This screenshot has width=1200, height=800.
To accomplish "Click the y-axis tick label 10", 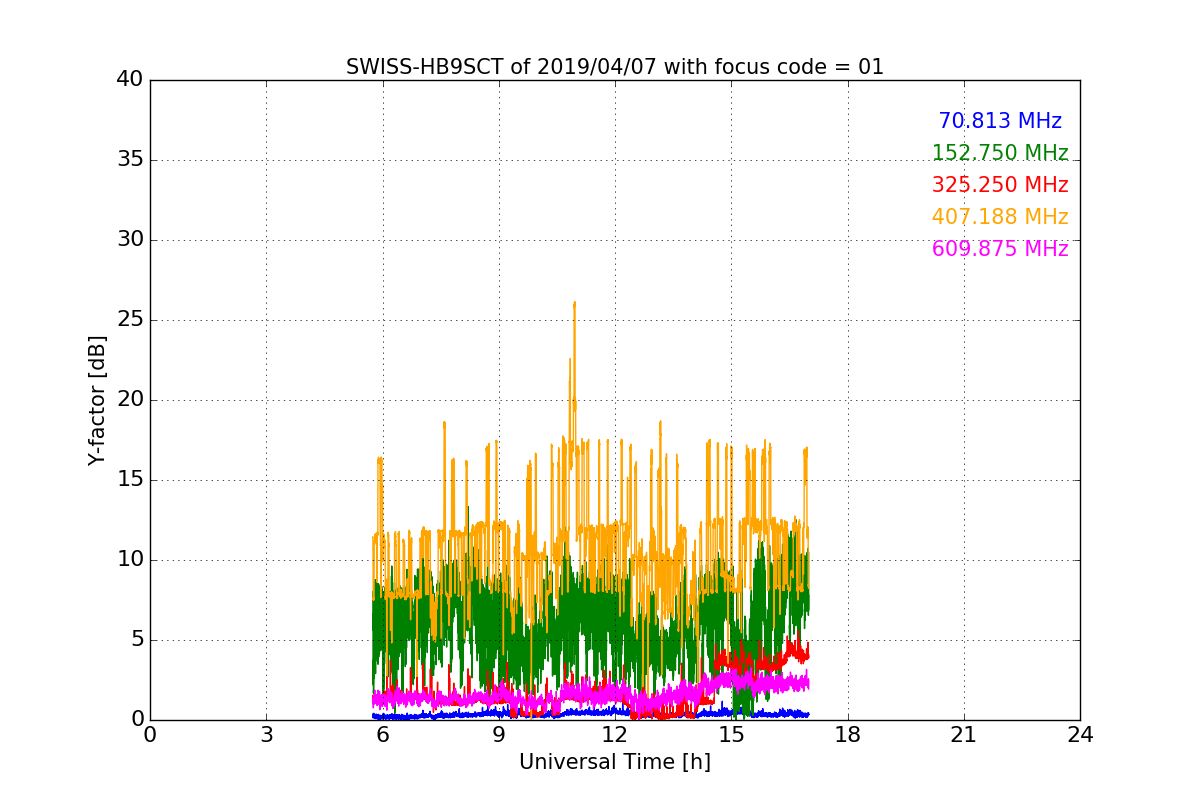I will (130, 560).
